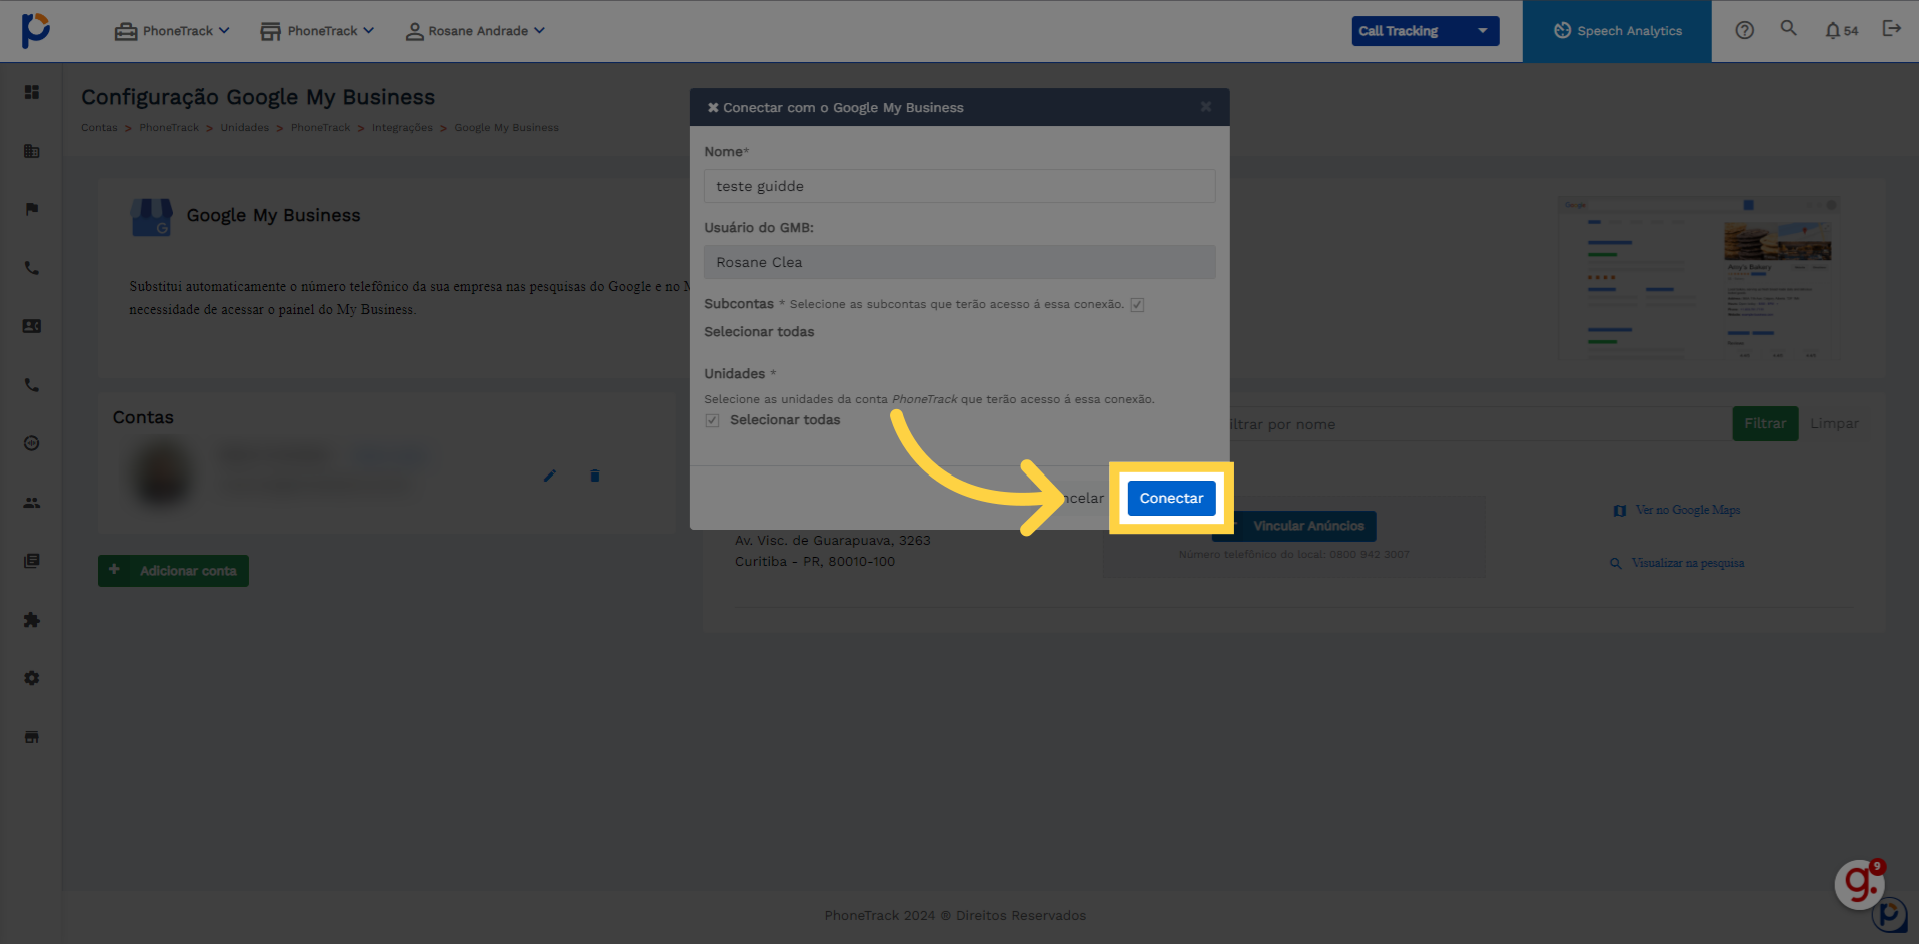Viewport: 1919px width, 944px height.
Task: Open the library pages icon in sidebar
Action: 32,561
